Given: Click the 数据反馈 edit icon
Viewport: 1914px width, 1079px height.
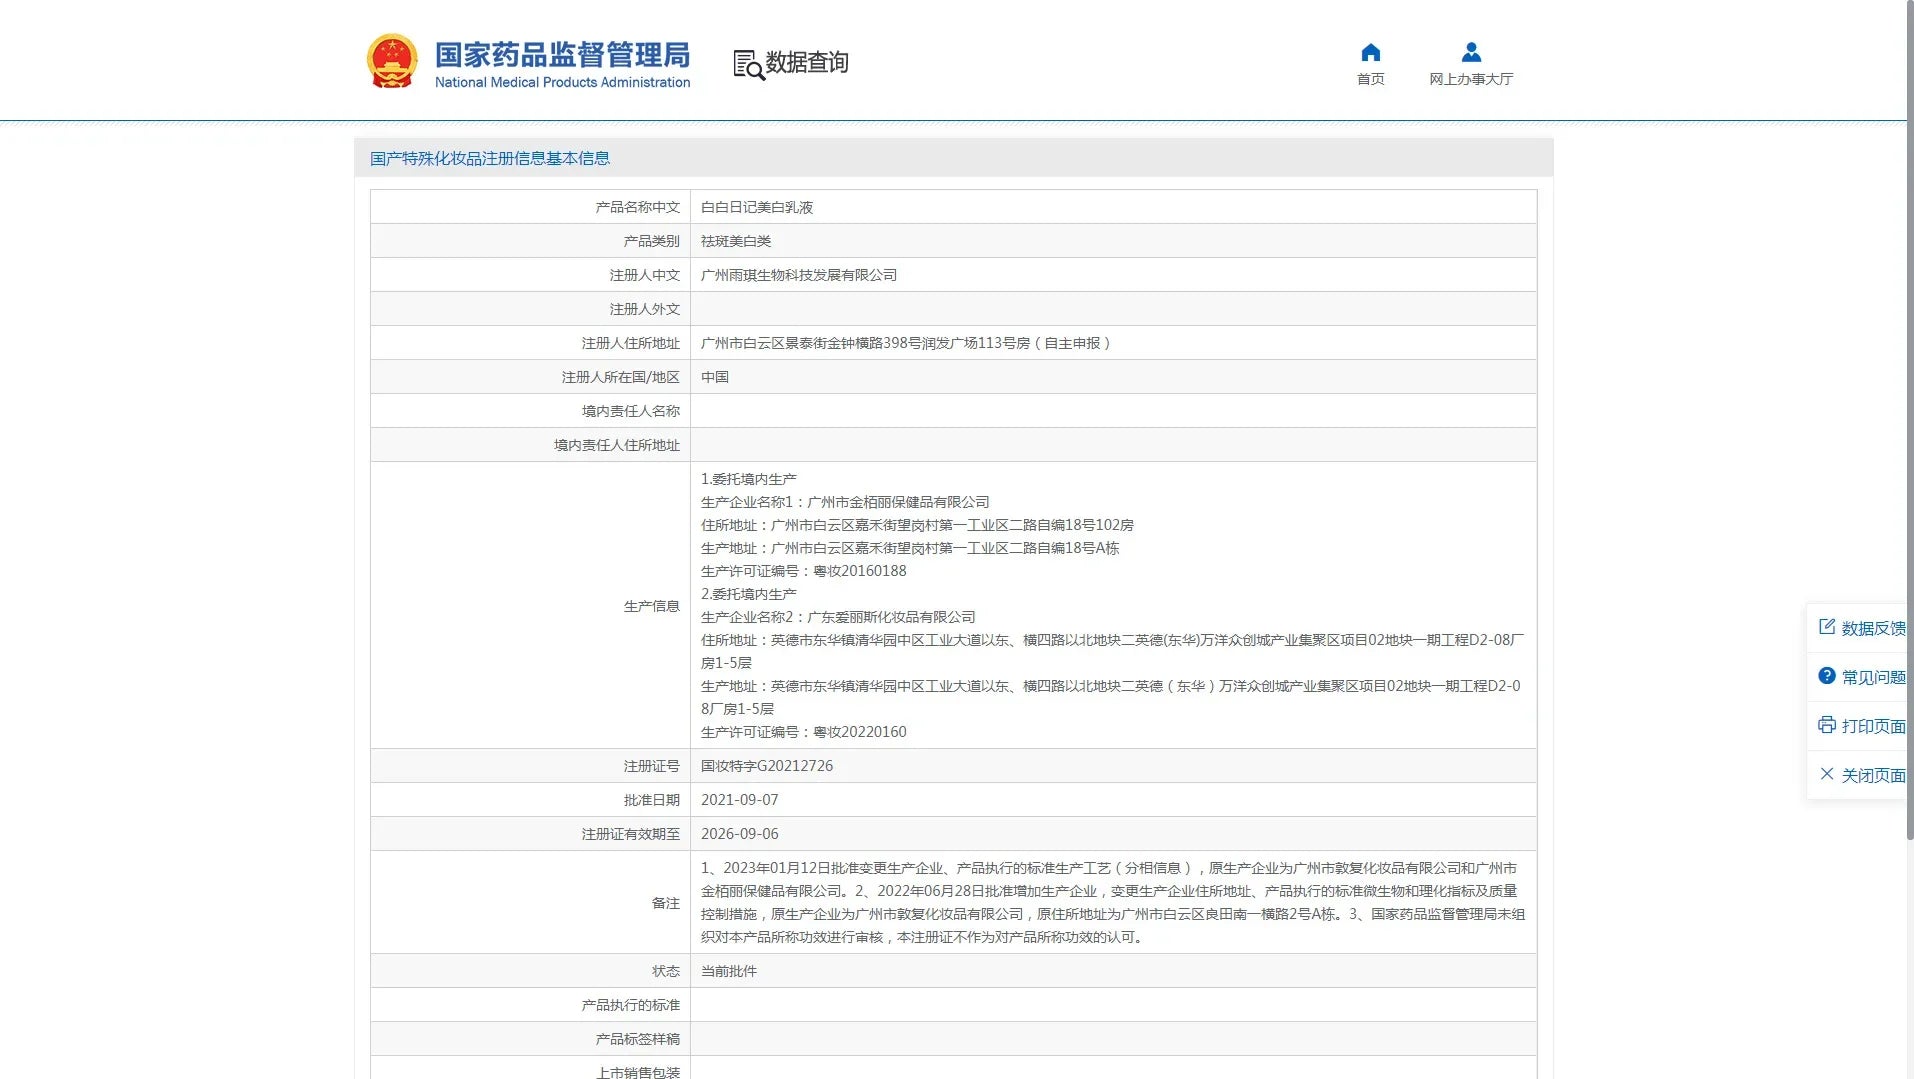Looking at the screenshot, I should tap(1827, 627).
